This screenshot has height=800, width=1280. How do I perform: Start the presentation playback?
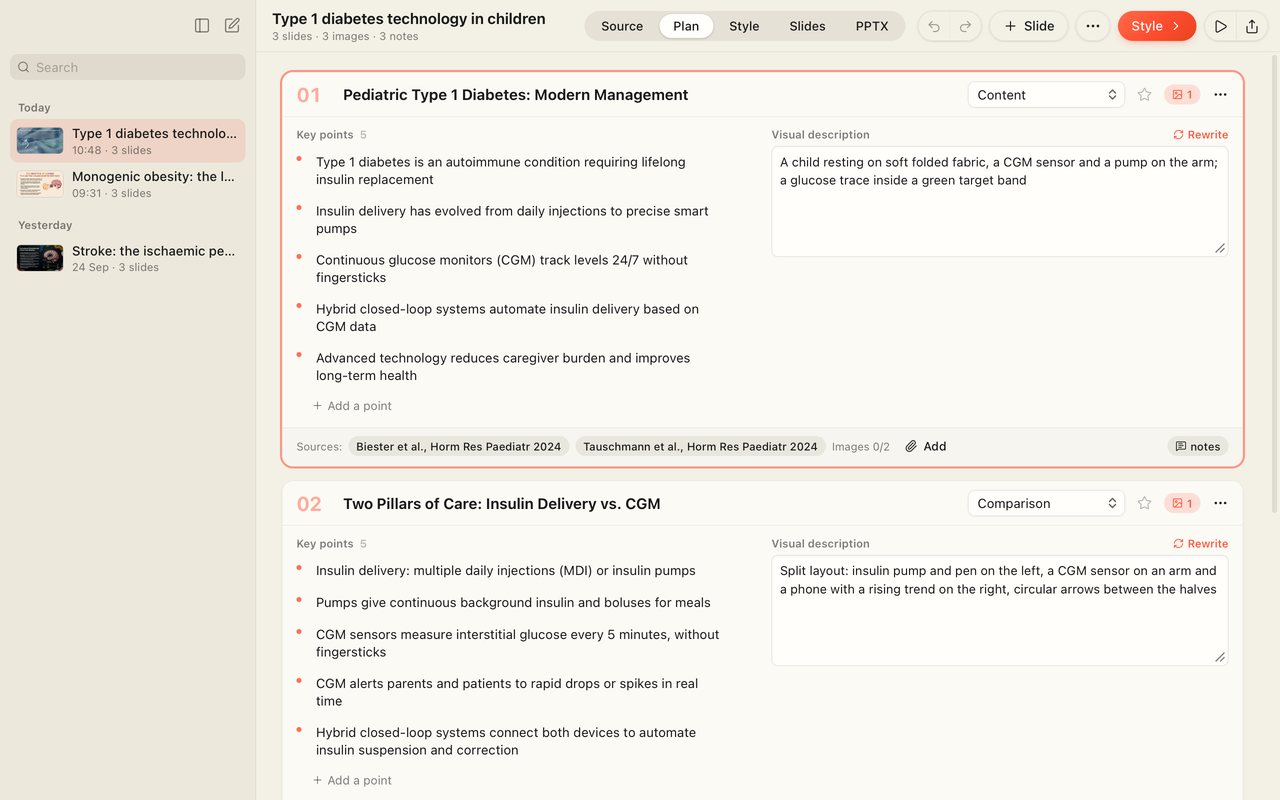[1220, 26]
